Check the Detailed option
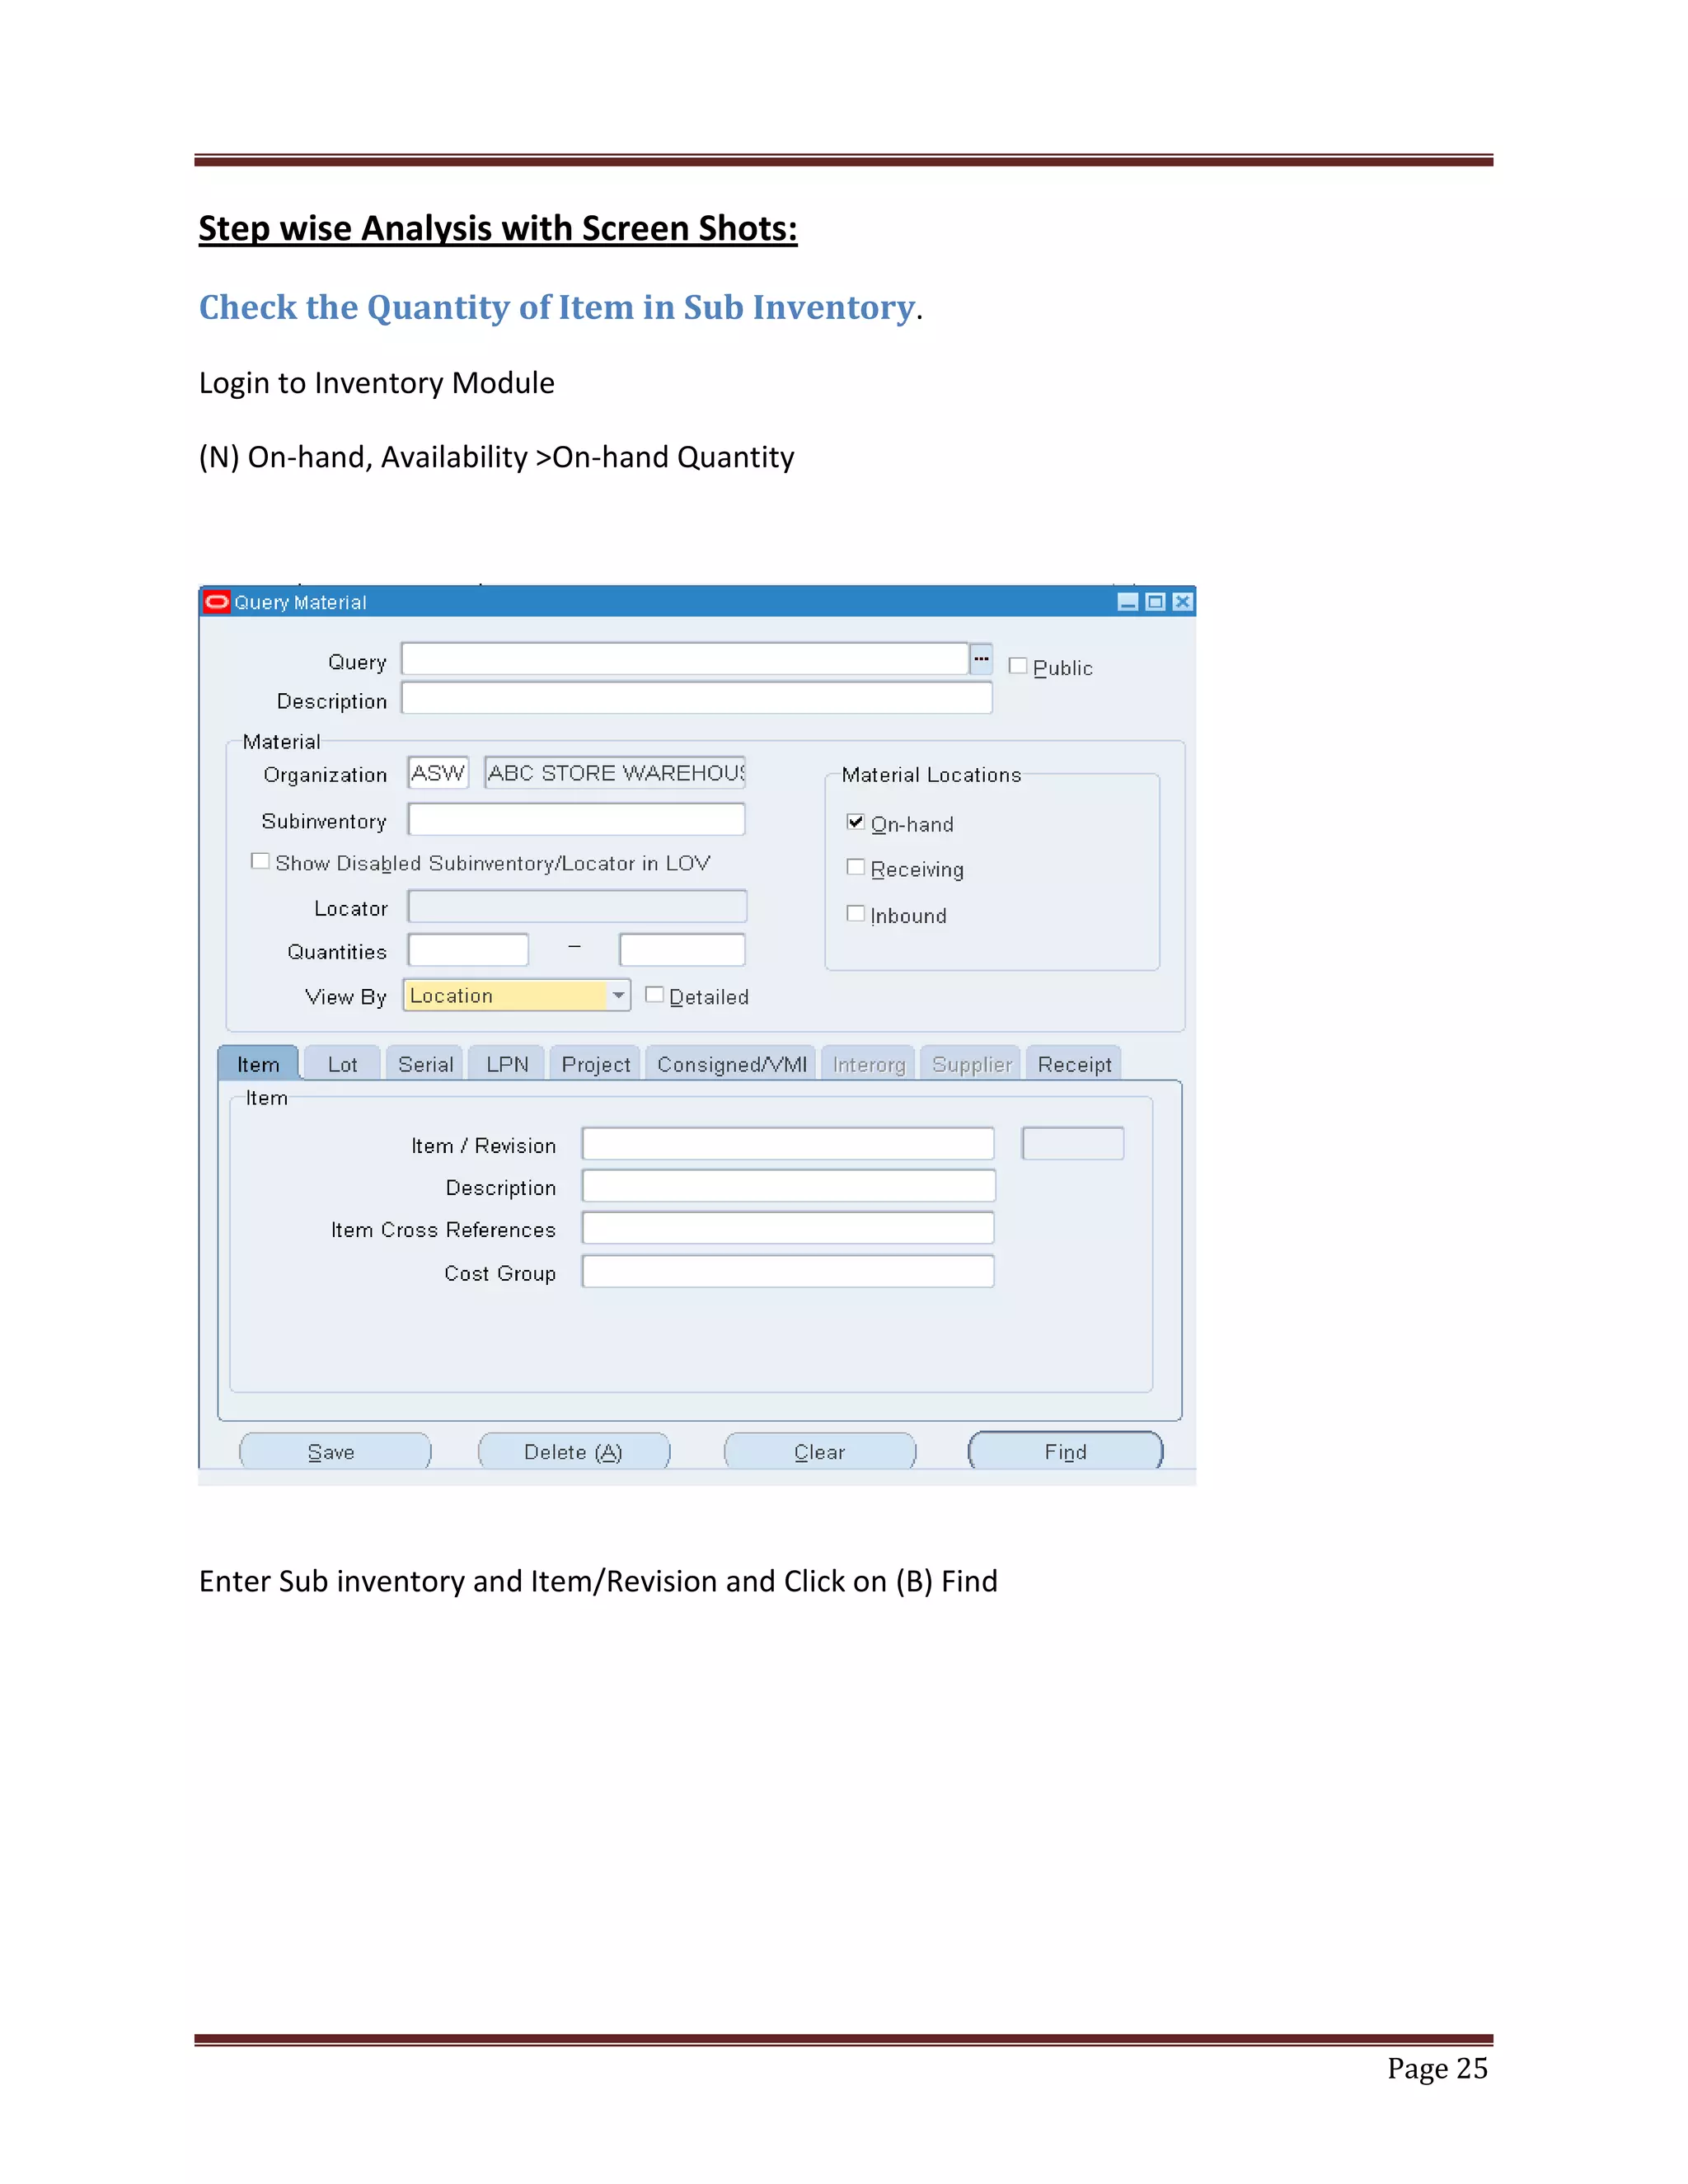 click(654, 995)
